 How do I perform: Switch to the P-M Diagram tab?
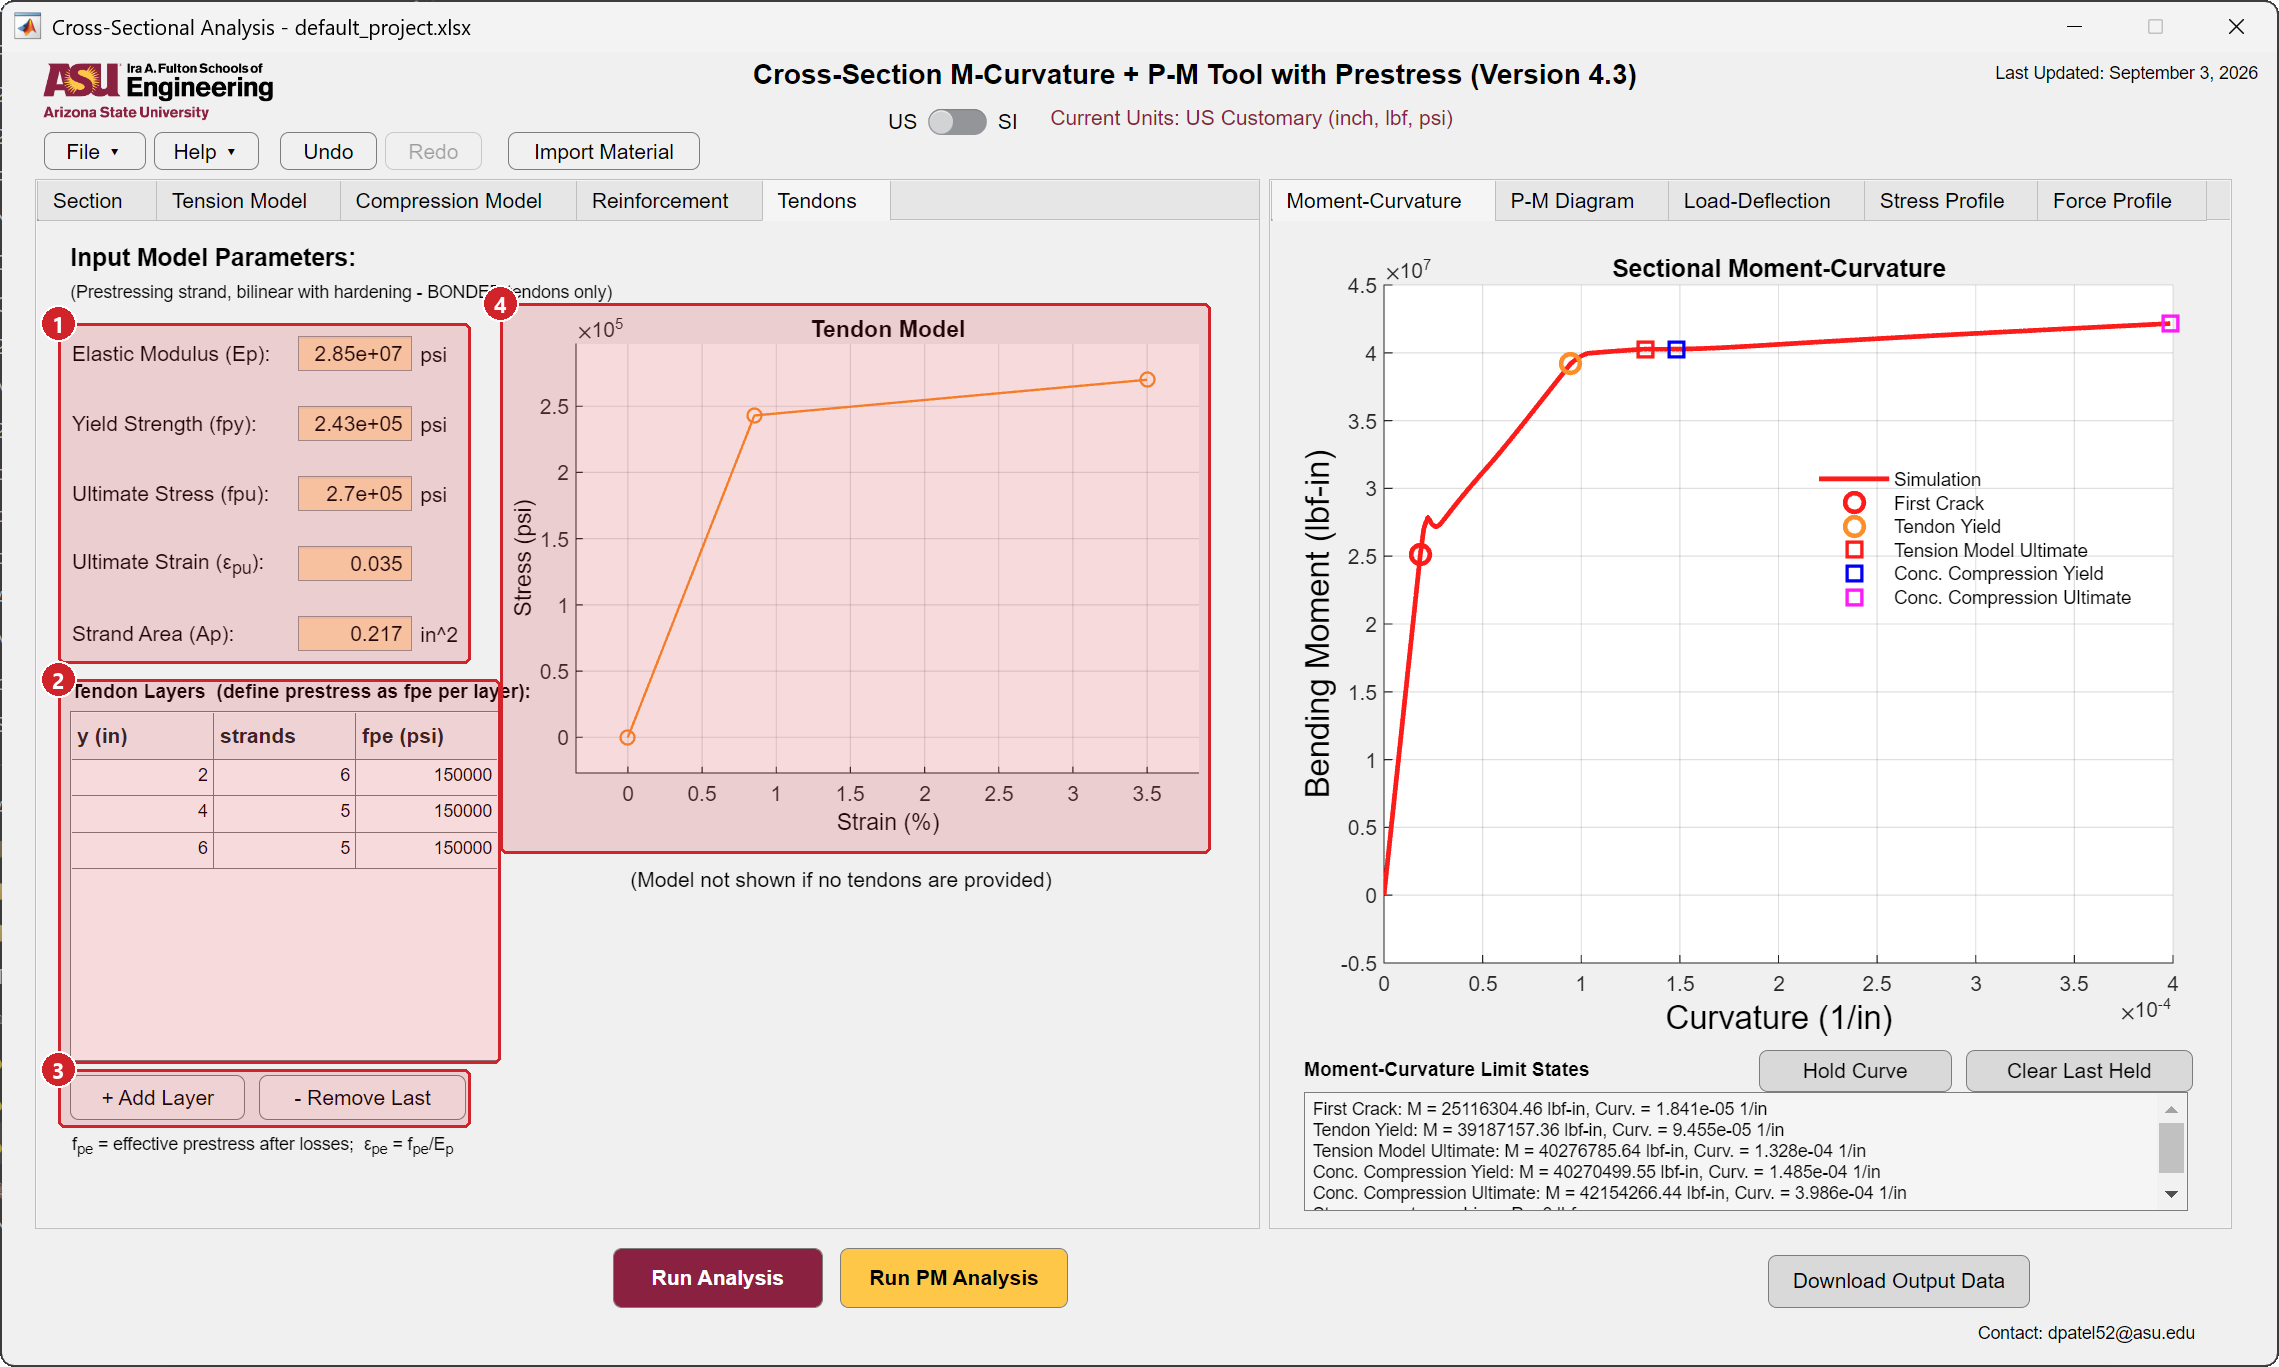point(1571,201)
